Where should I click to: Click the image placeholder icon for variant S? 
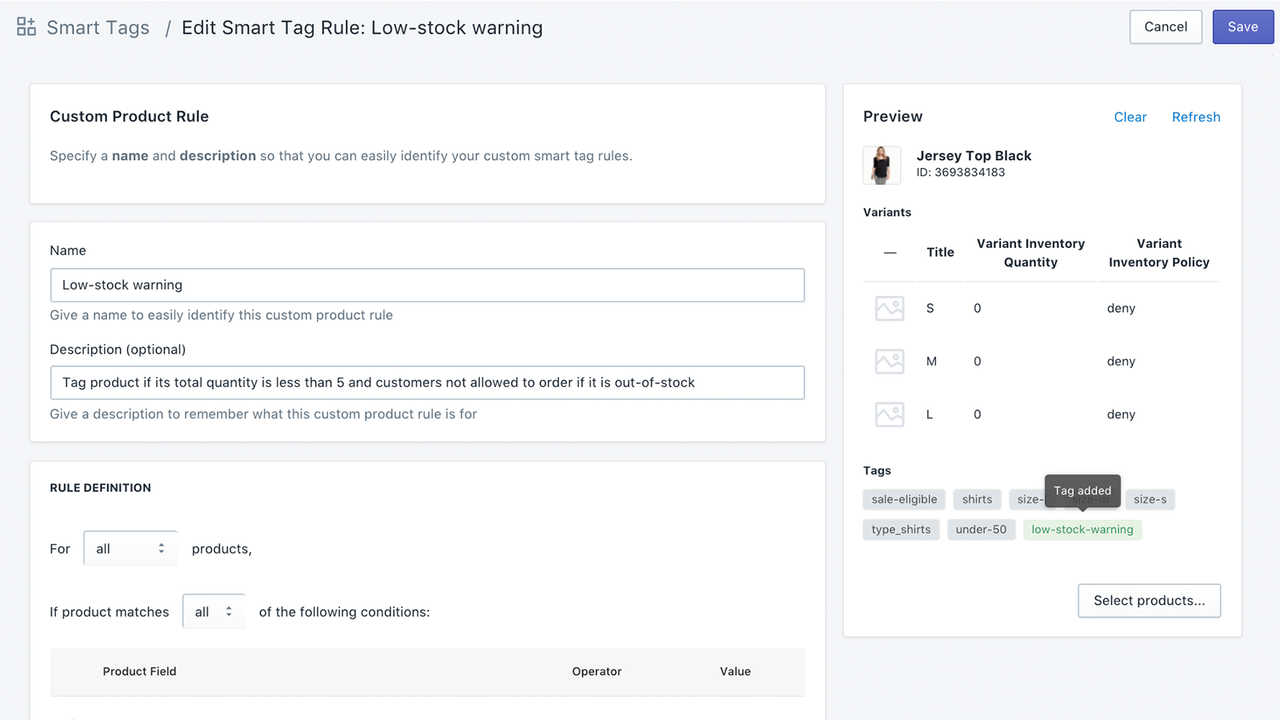tap(889, 308)
